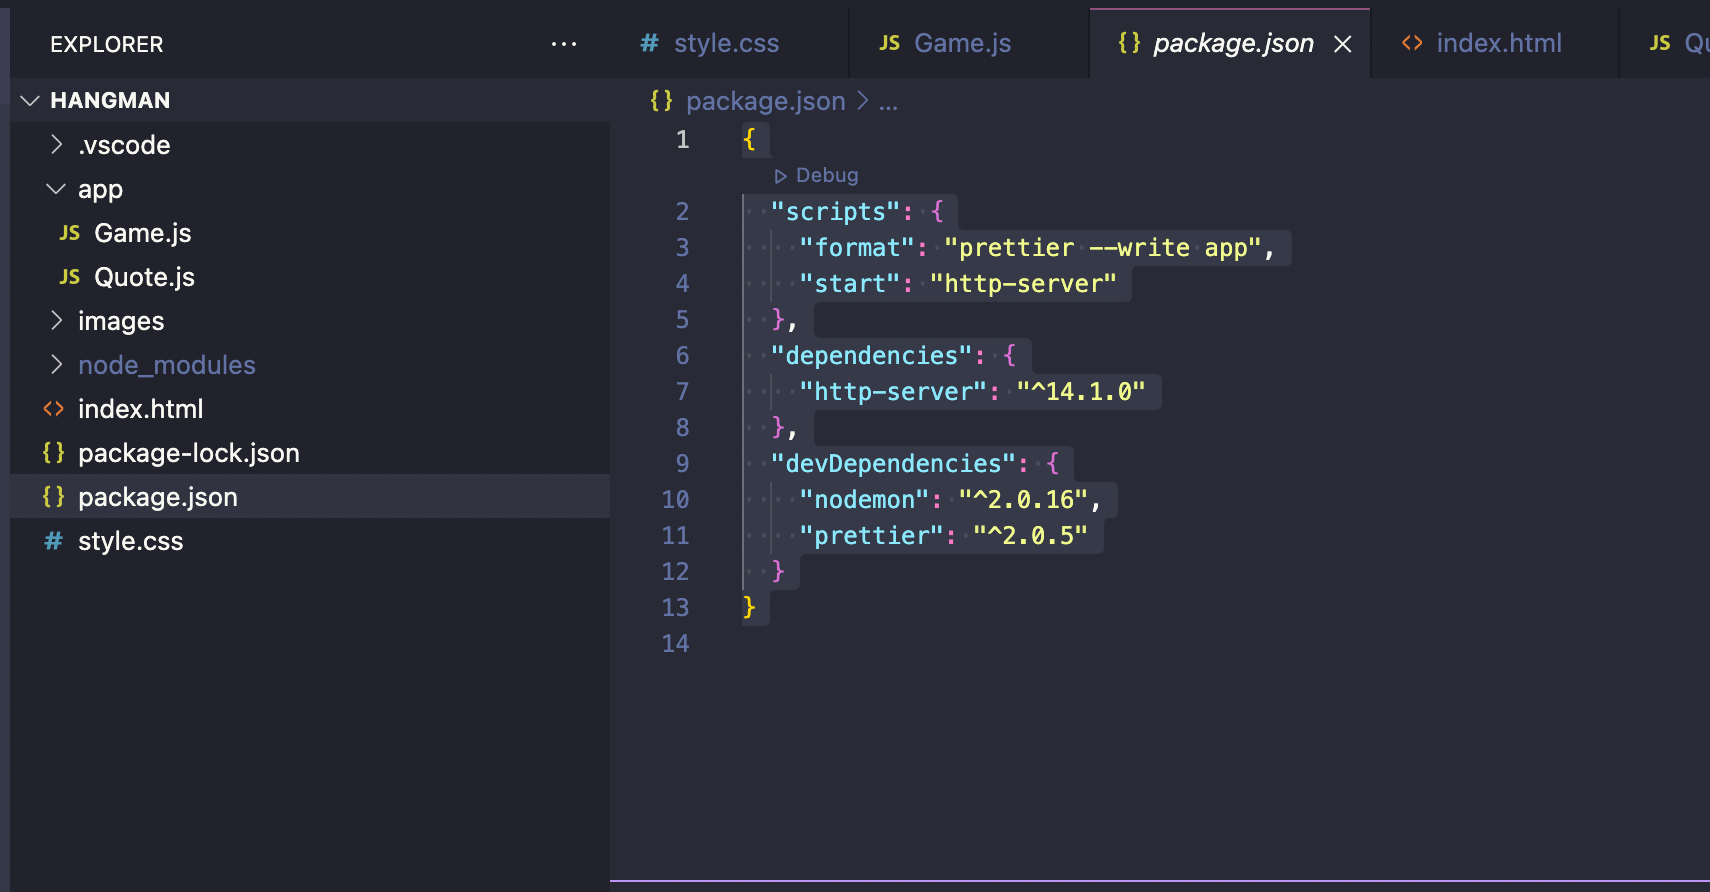This screenshot has width=1710, height=892.
Task: Click hash icon on style.css tab
Action: pos(649,43)
